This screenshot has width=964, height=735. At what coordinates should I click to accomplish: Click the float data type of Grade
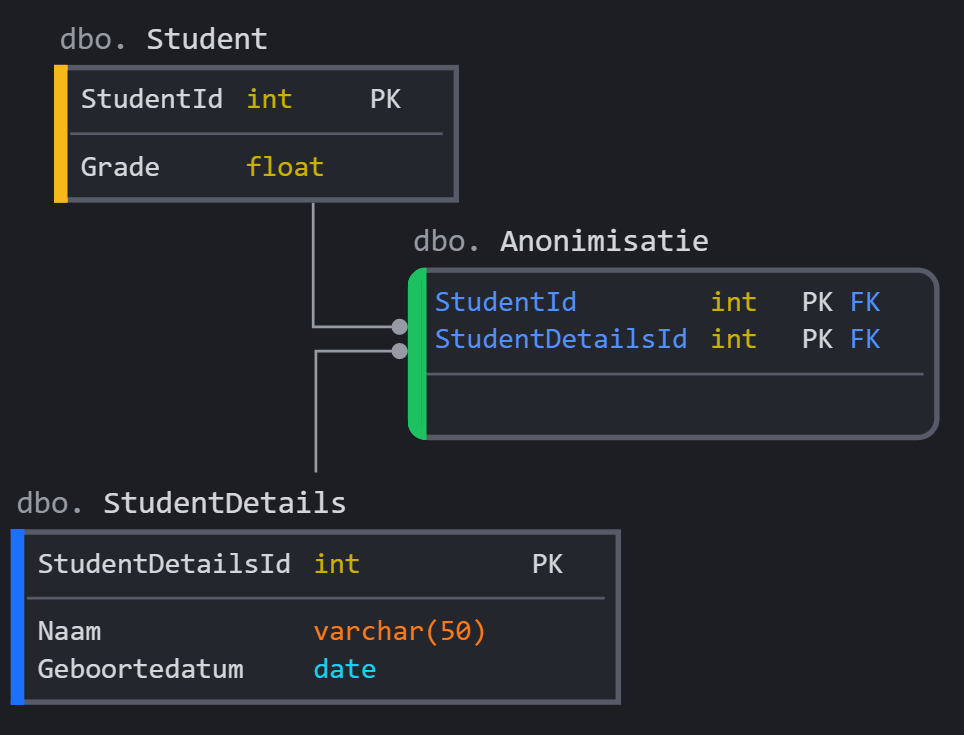tap(285, 166)
